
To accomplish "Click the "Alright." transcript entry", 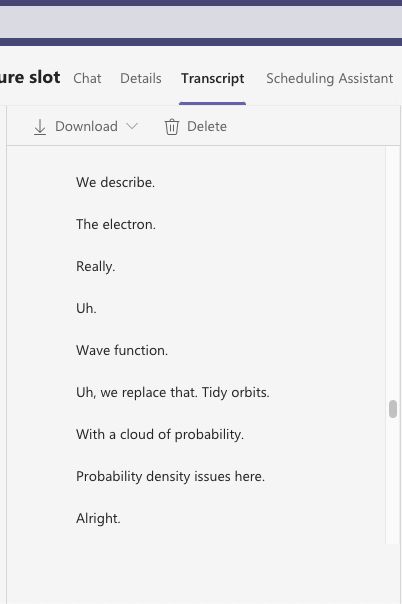I will [x=98, y=518].
